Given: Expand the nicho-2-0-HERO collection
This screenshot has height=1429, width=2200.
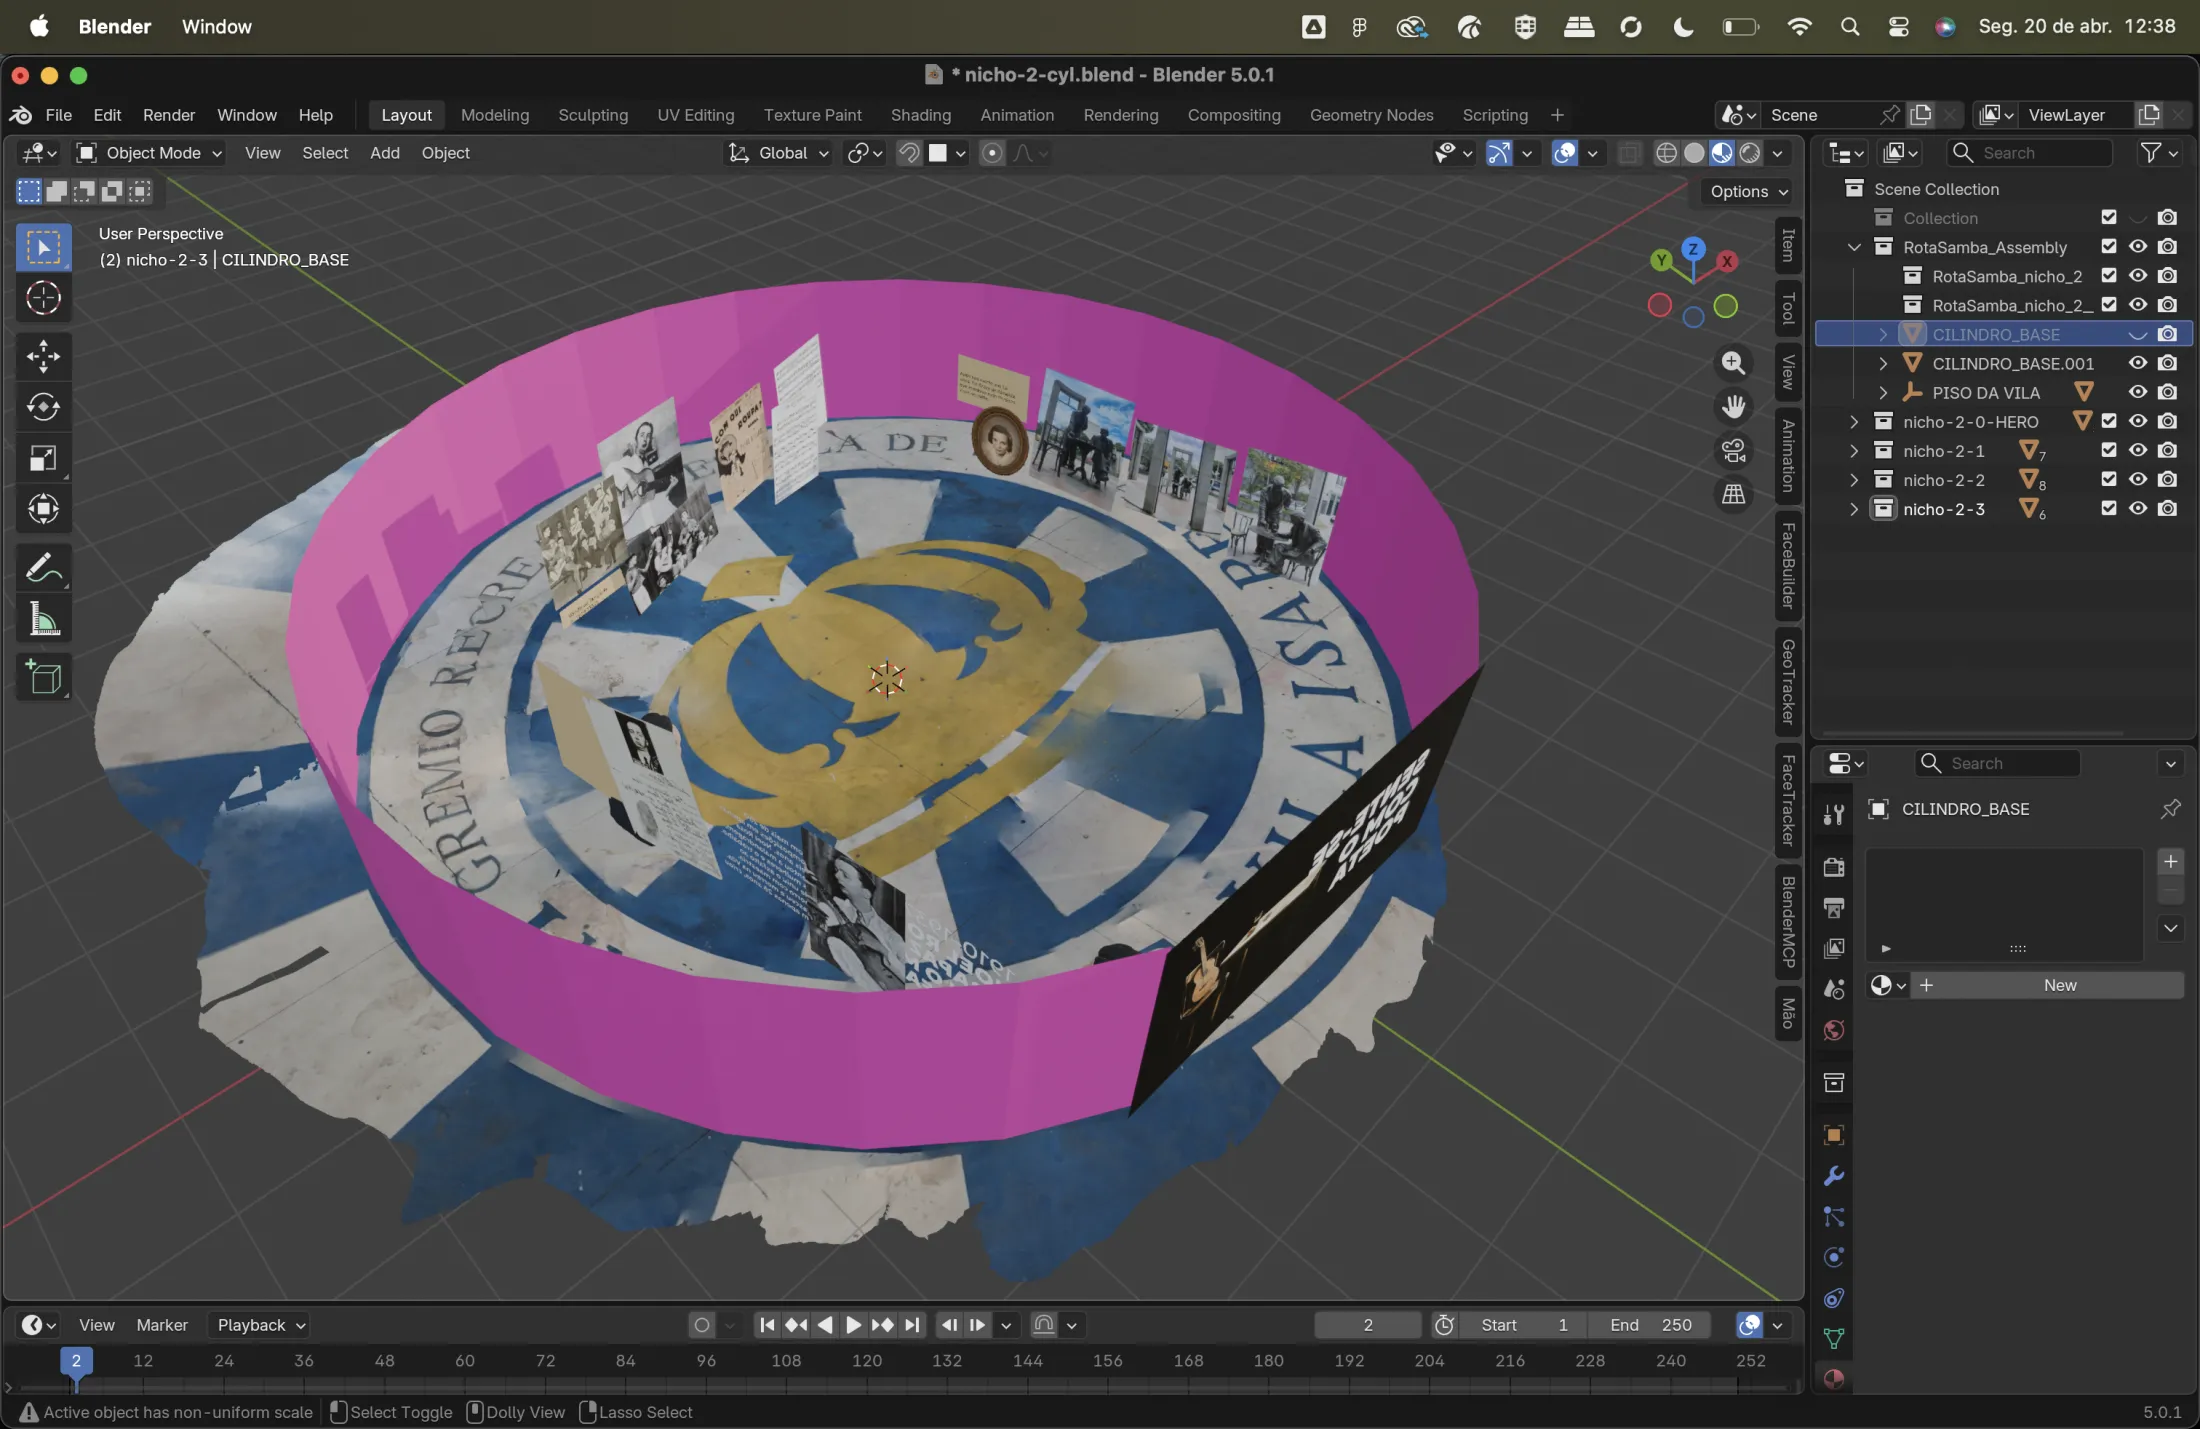Looking at the screenshot, I should [1853, 422].
